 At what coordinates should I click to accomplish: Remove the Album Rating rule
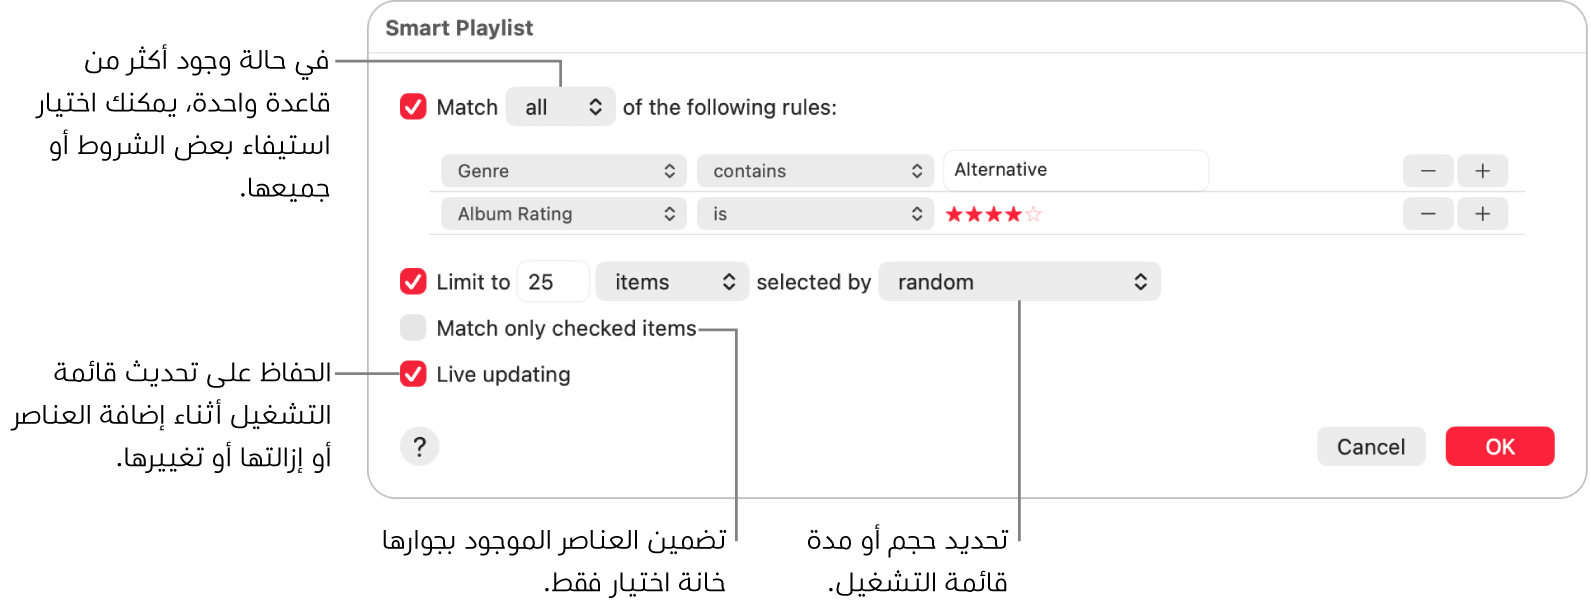pyautogui.click(x=1428, y=213)
